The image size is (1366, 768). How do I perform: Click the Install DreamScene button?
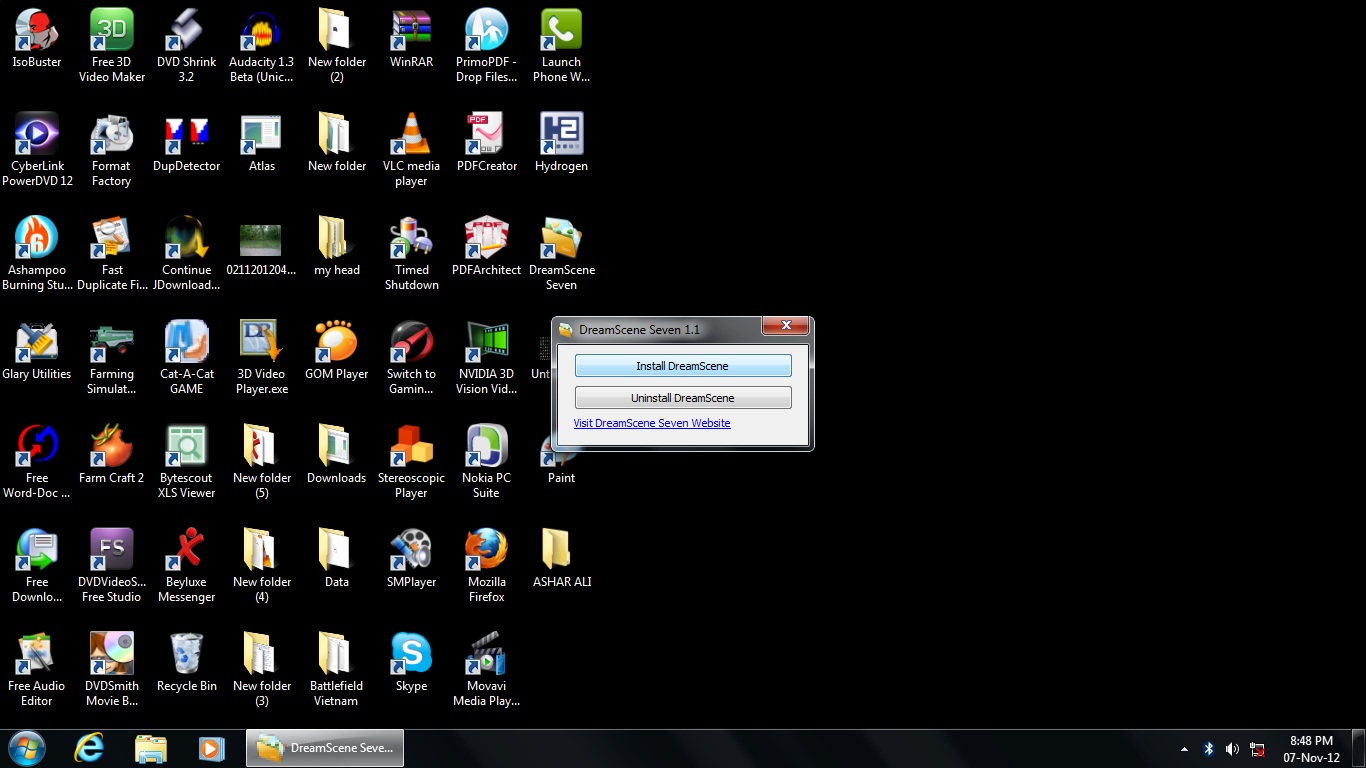tap(683, 366)
